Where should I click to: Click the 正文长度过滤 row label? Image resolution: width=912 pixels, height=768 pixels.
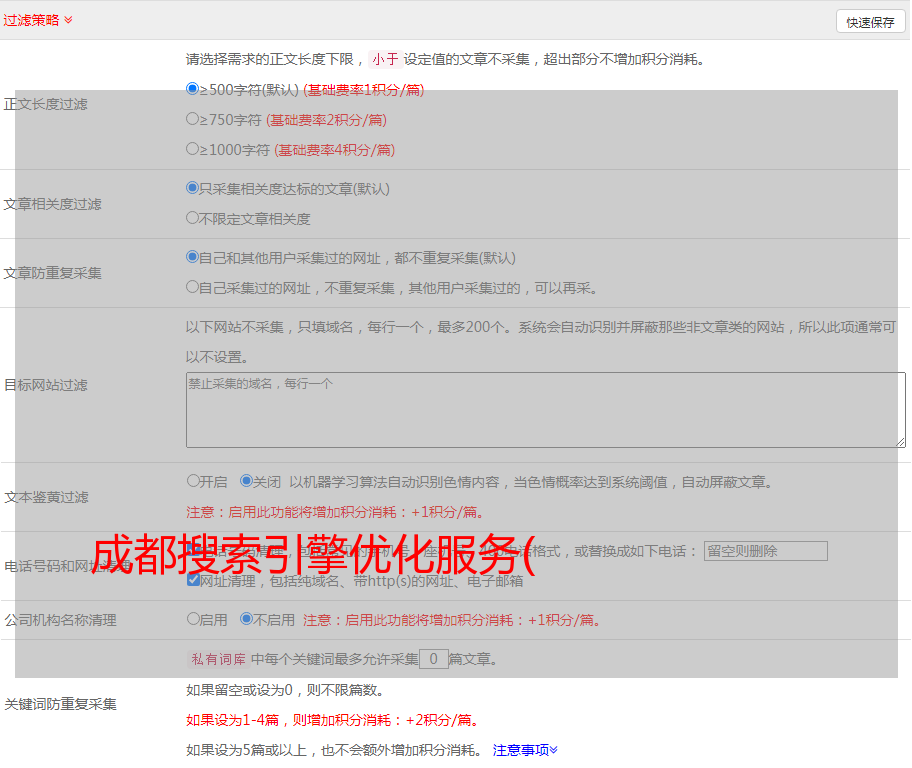click(x=45, y=104)
